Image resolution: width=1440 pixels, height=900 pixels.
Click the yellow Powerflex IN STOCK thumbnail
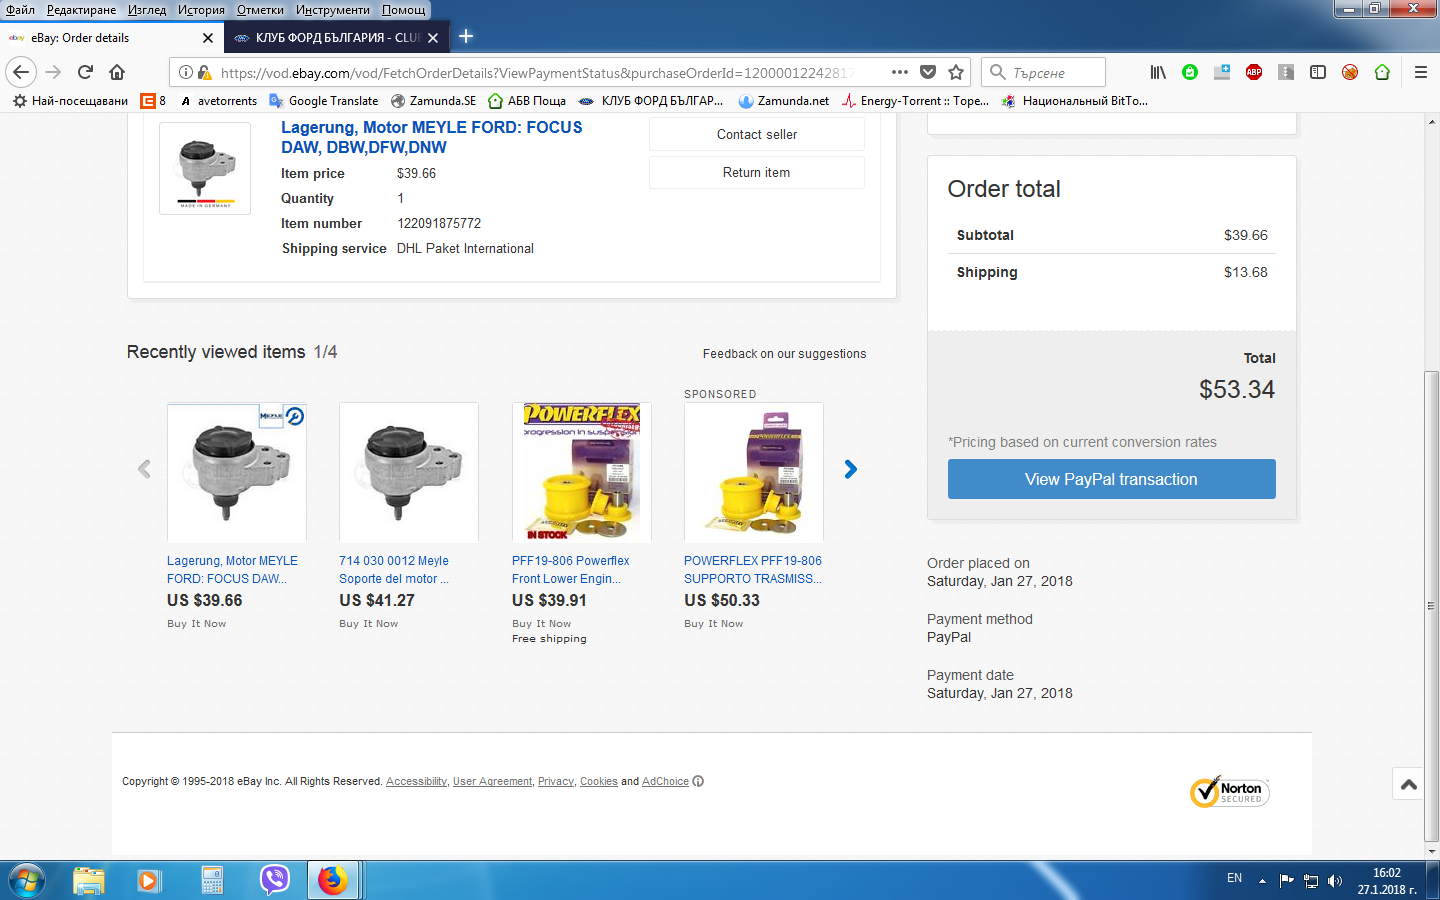(581, 472)
